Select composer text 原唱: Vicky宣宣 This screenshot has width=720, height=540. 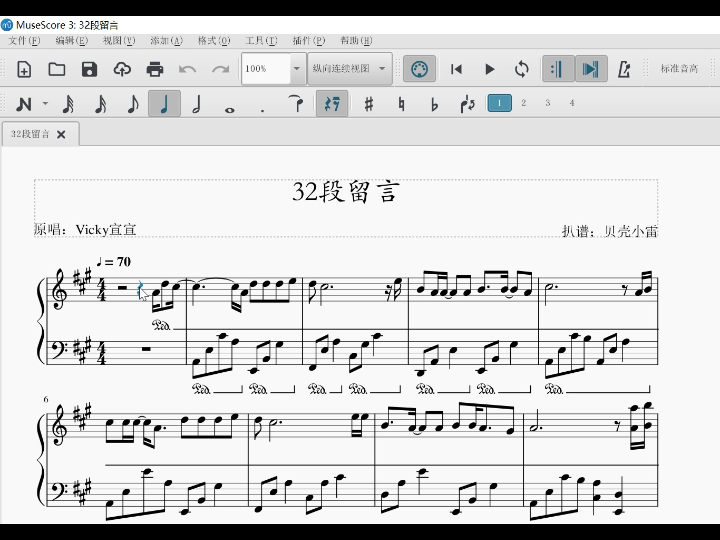click(x=85, y=230)
